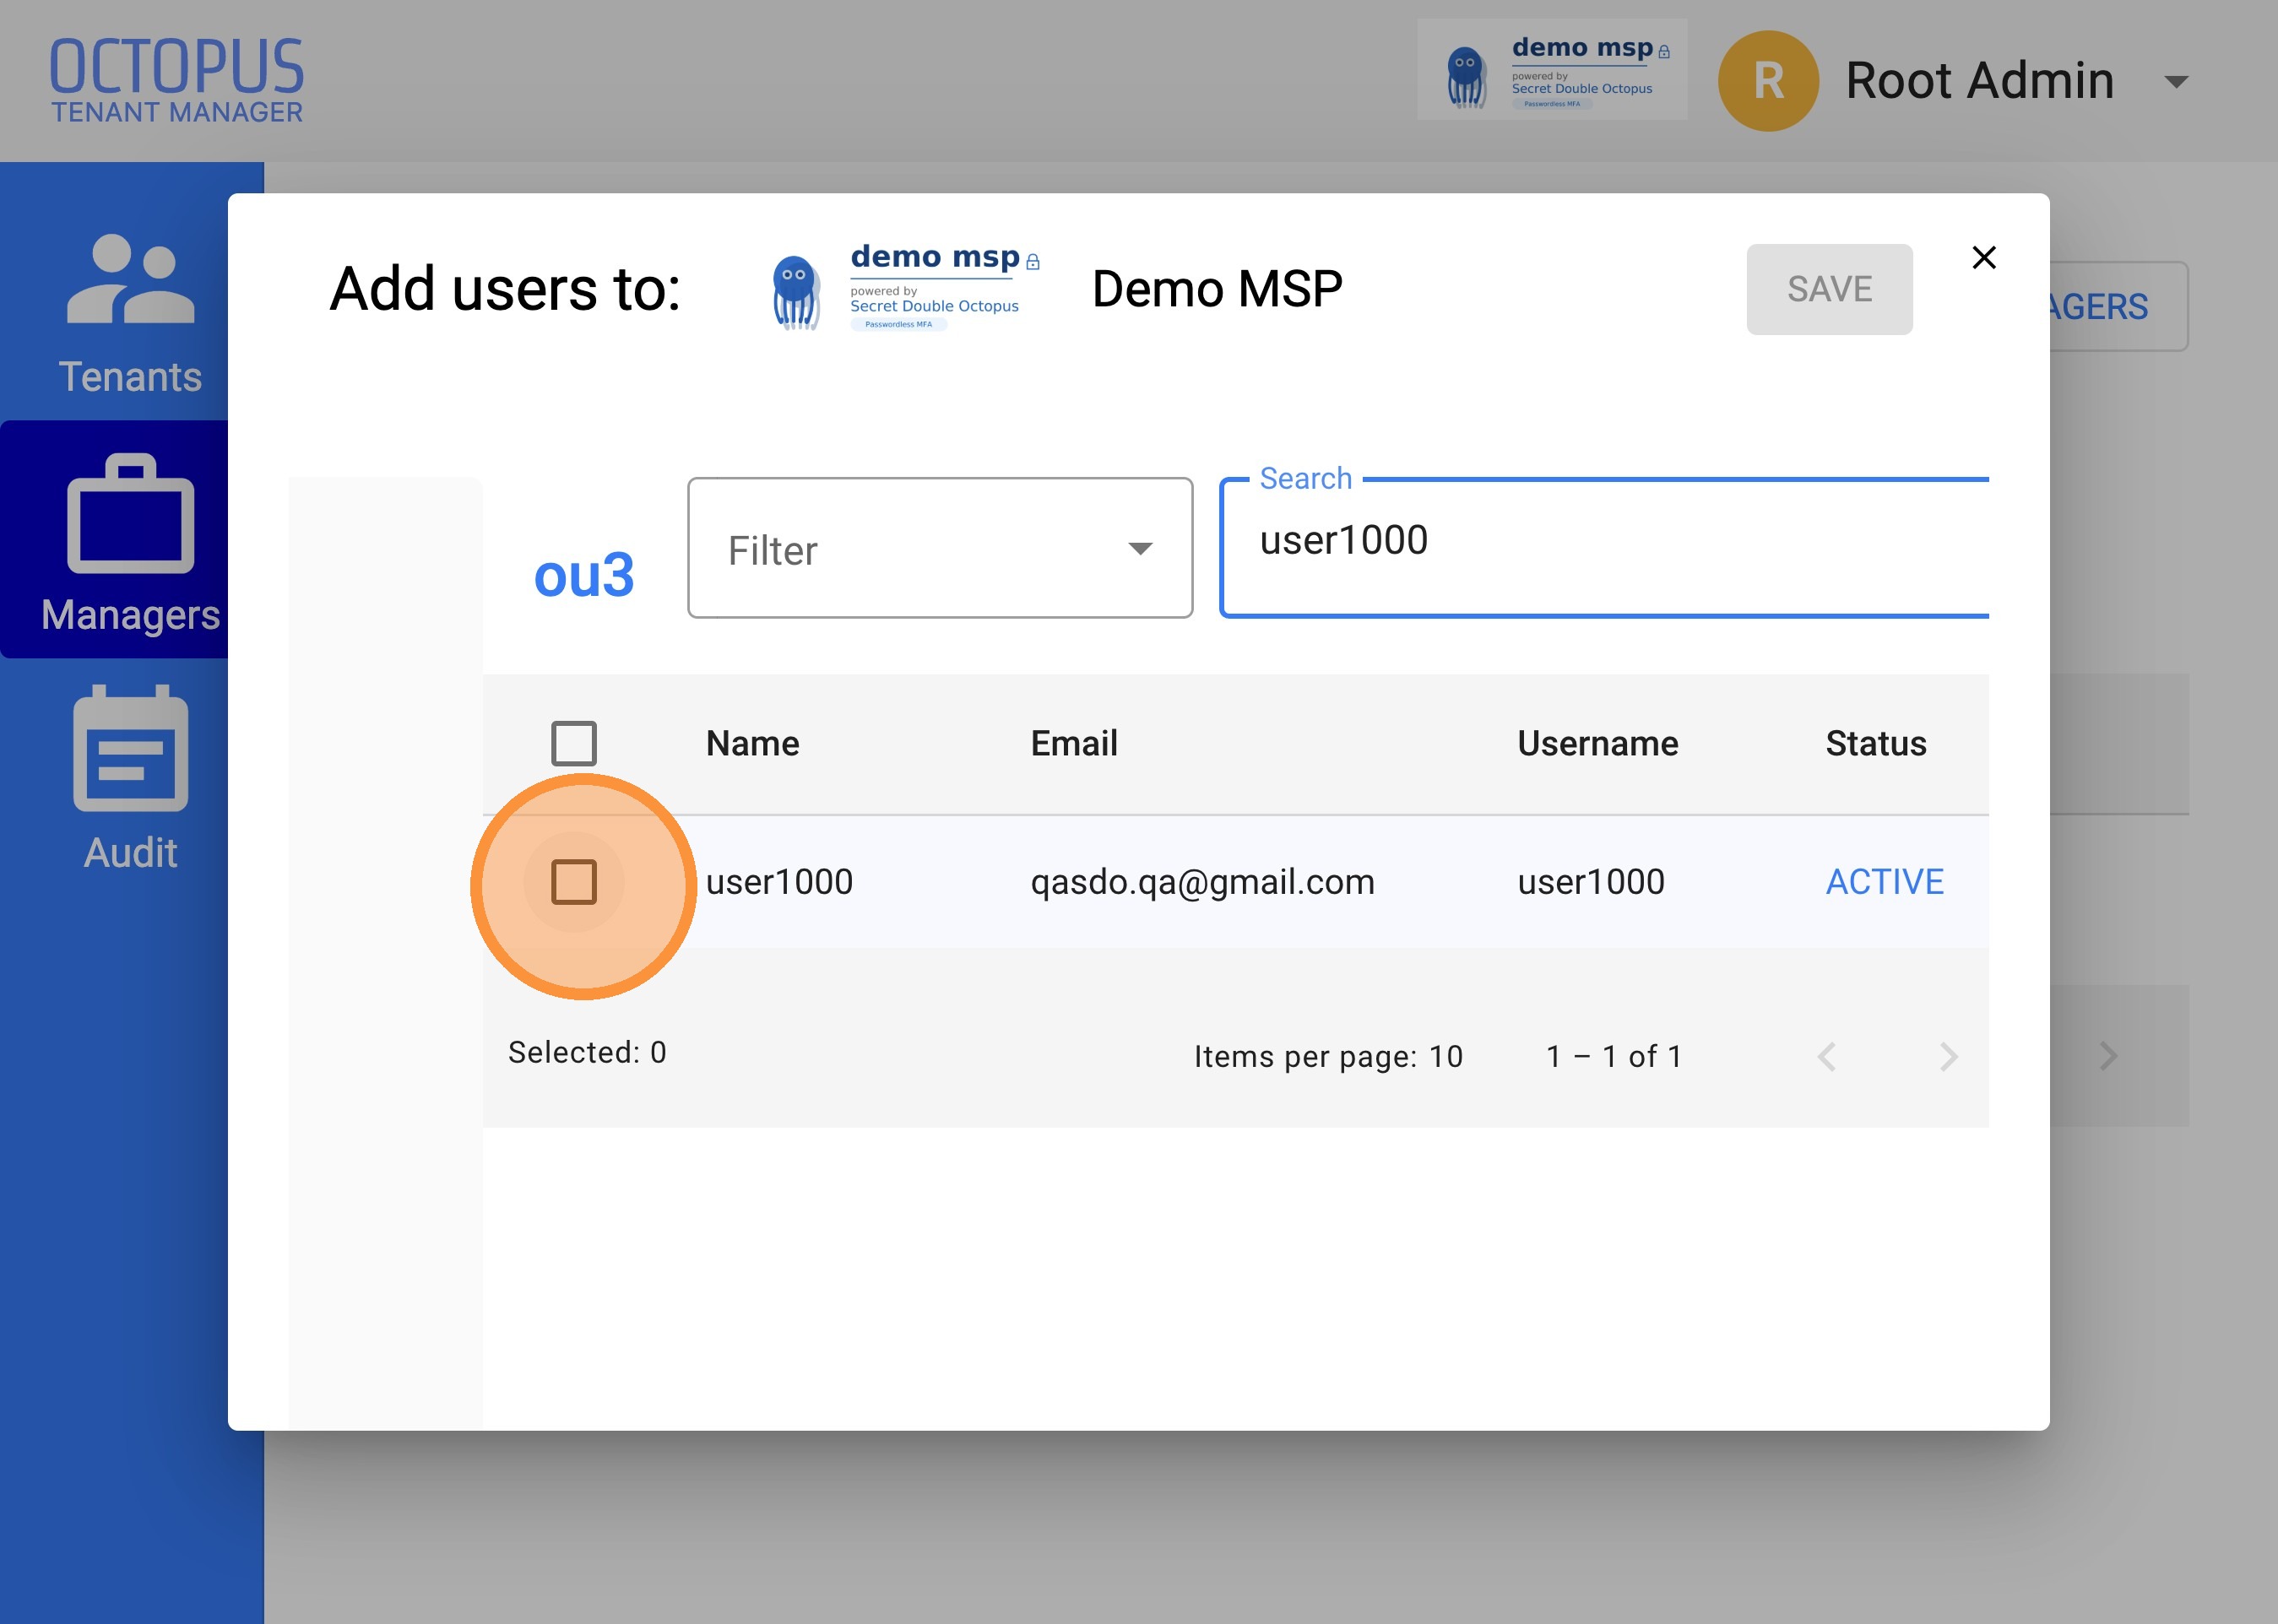The height and width of the screenshot is (1624, 2278).
Task: Click the Username column header
Action: pyautogui.click(x=1598, y=743)
